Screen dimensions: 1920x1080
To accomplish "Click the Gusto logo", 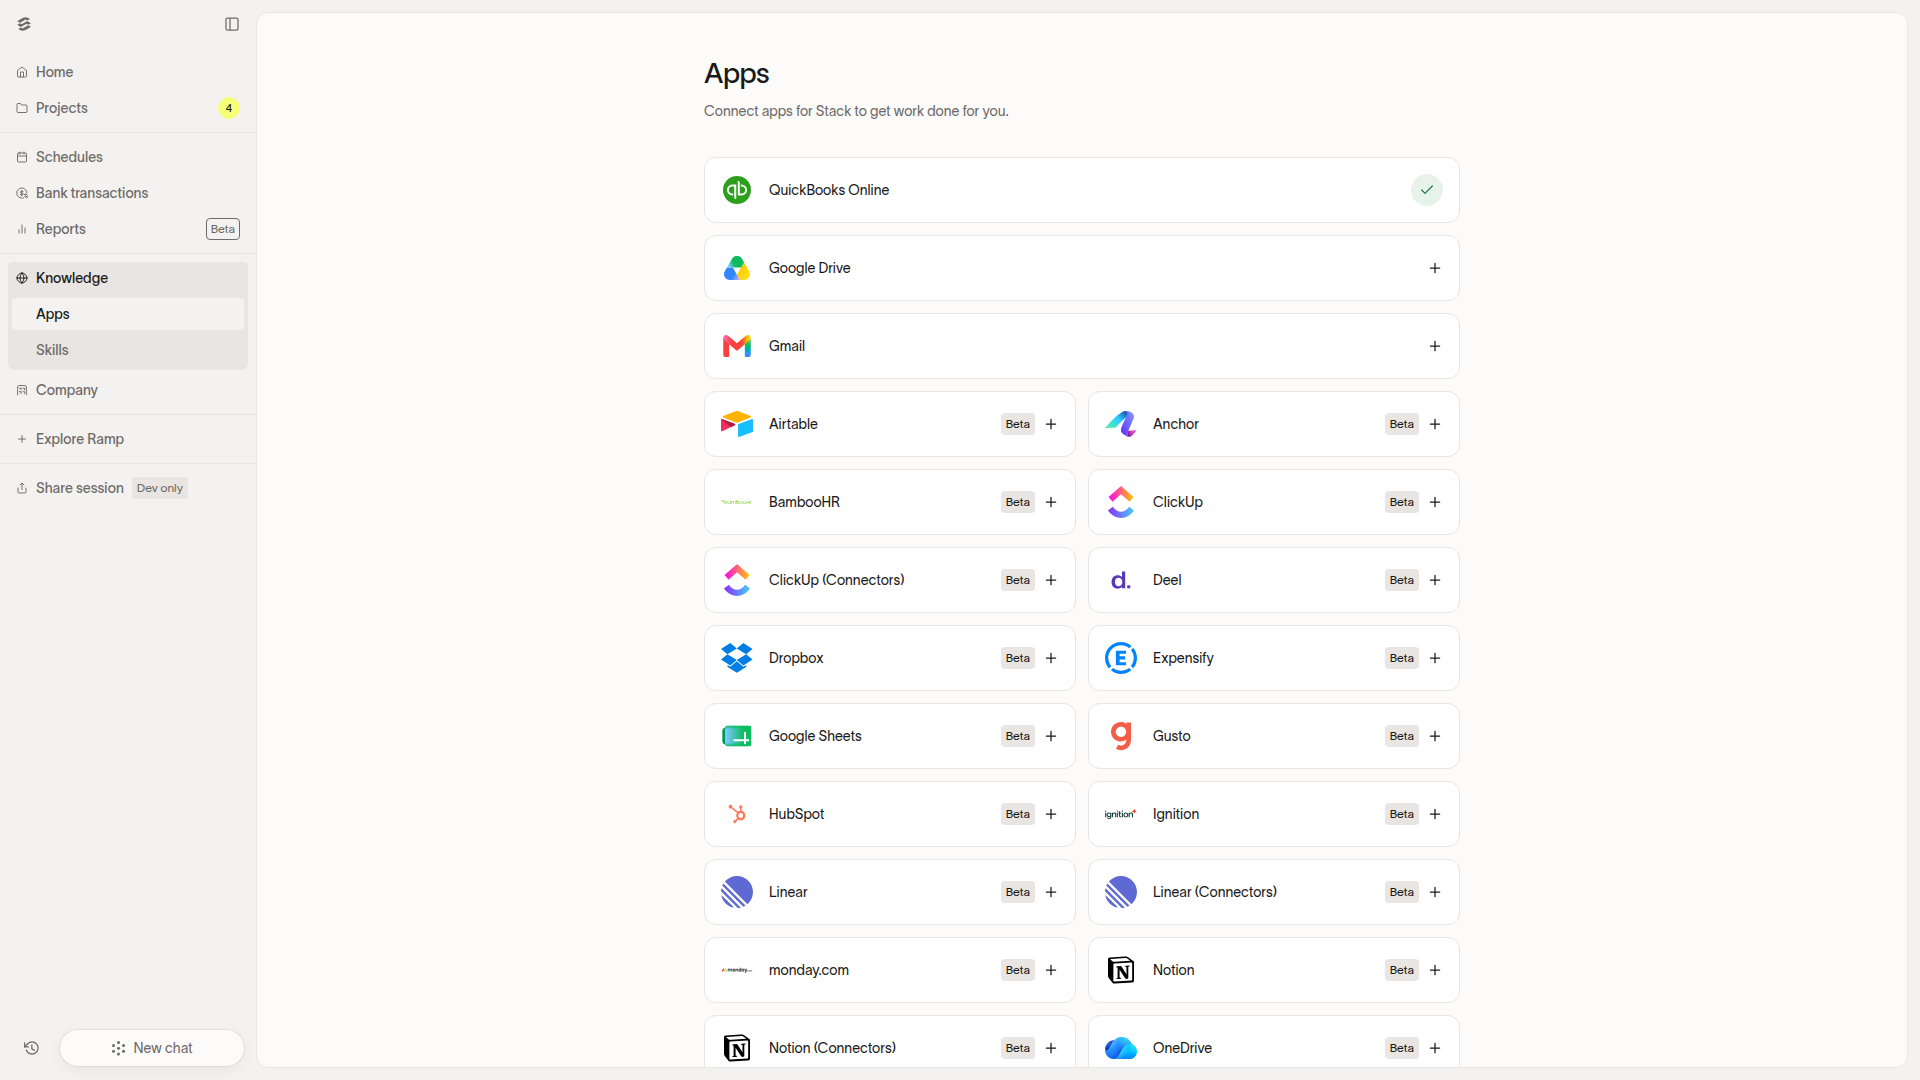I will click(1121, 736).
